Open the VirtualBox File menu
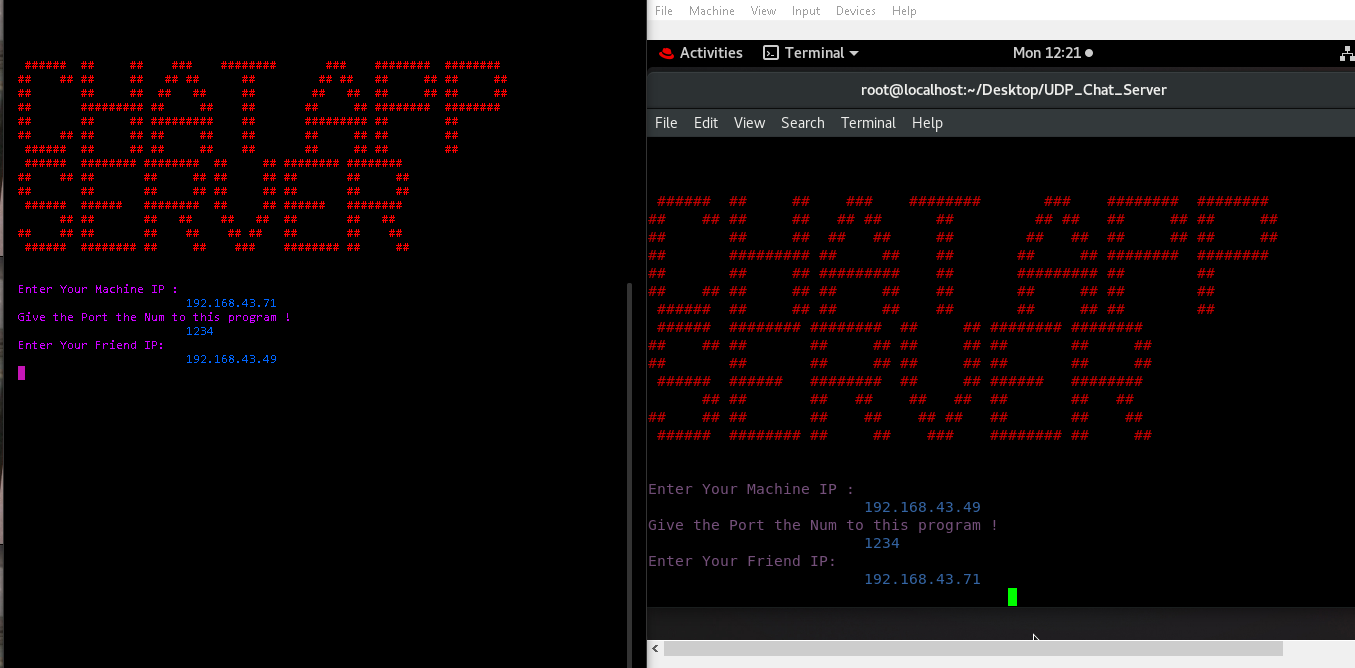1355x668 pixels. (x=664, y=11)
